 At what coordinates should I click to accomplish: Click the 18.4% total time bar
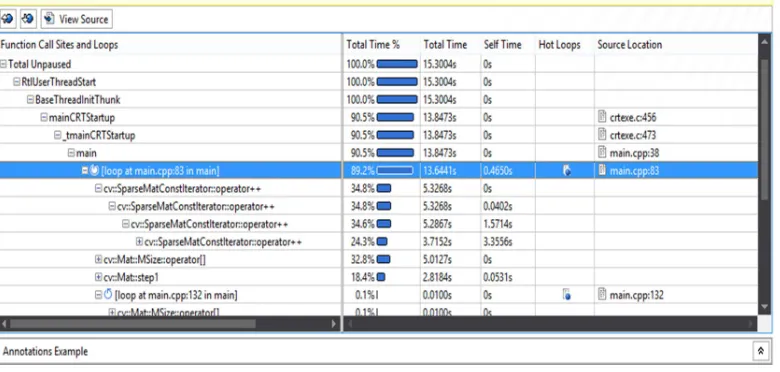(381, 277)
